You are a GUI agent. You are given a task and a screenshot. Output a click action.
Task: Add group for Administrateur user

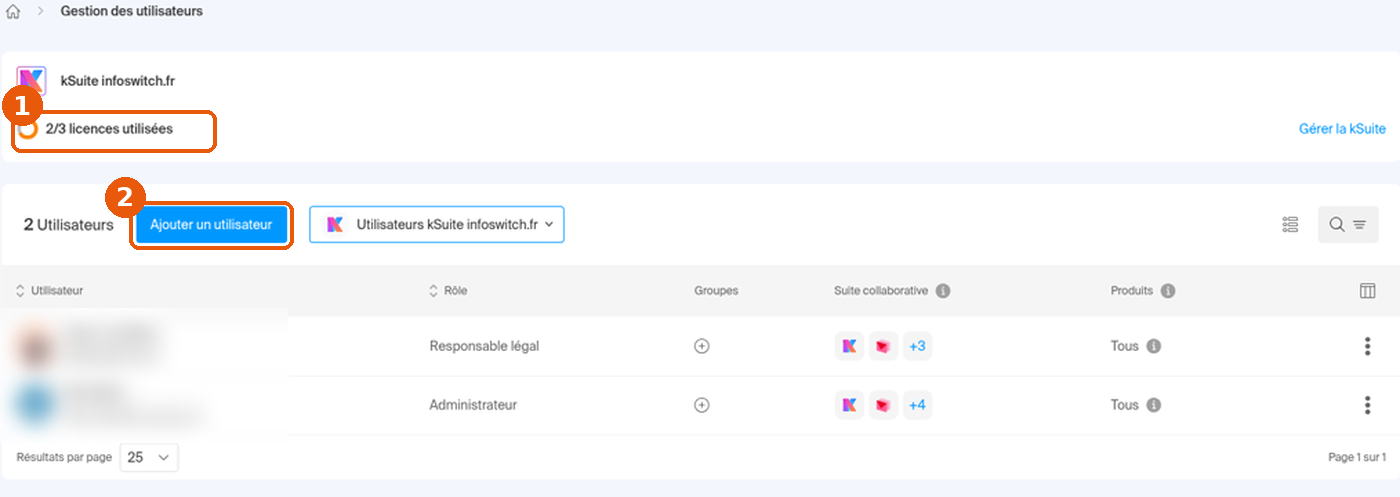(x=702, y=405)
